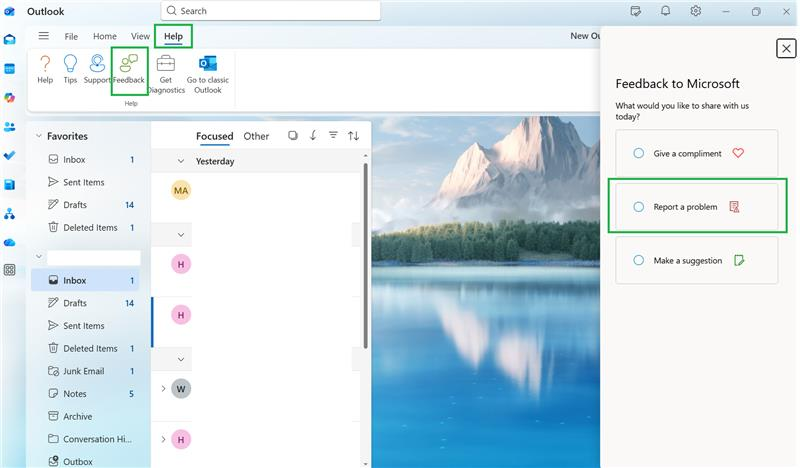Open the Junk Email folder

point(85,371)
